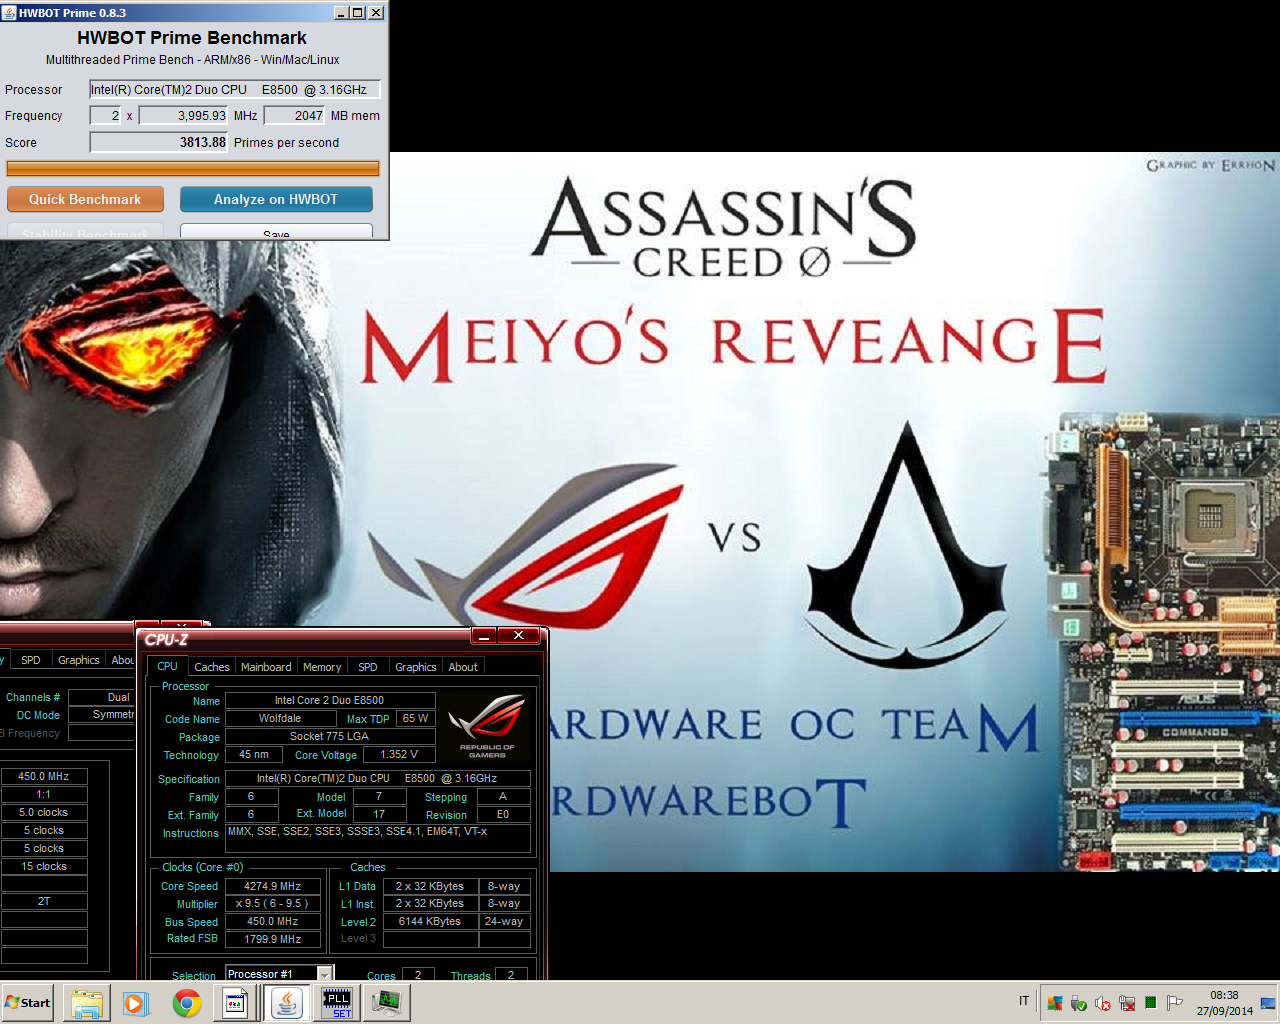
Task: Open the About tab in the front CPU-Z window
Action: (x=463, y=667)
